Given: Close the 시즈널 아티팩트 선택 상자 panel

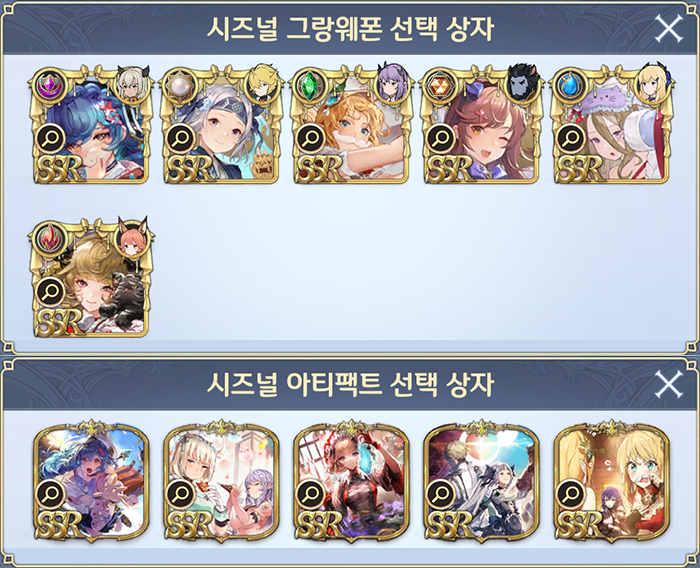Looking at the screenshot, I should tap(668, 384).
